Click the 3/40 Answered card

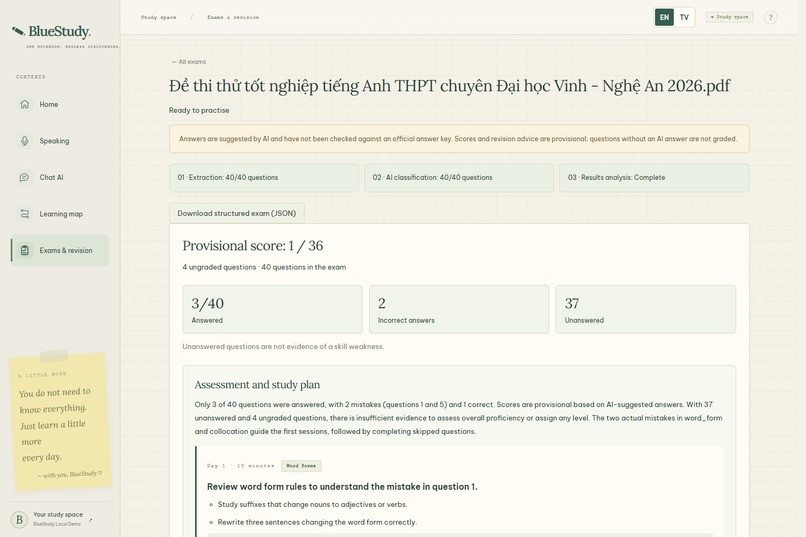pos(272,309)
